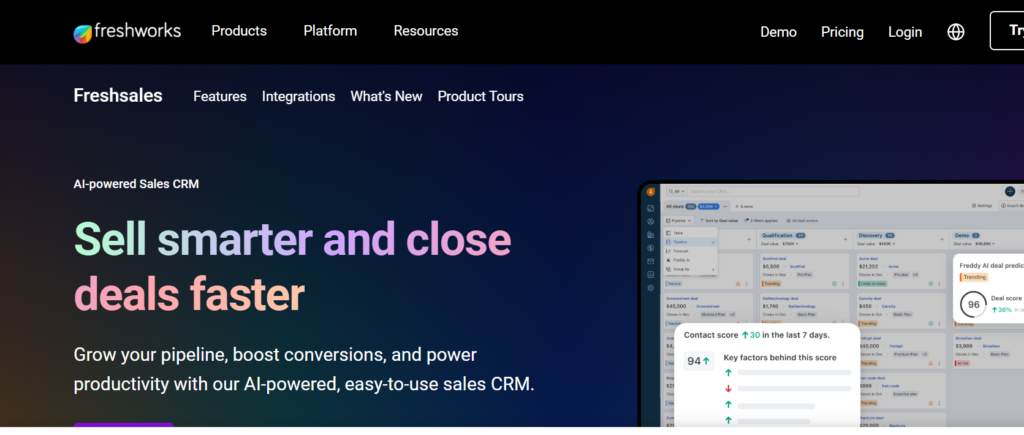Go to What's New section
Screen dimensions: 1024x435
click(x=386, y=96)
